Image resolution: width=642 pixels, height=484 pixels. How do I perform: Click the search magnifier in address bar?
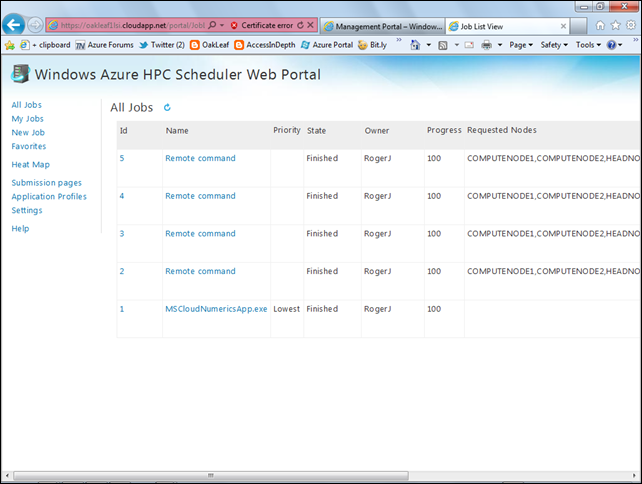[212, 25]
